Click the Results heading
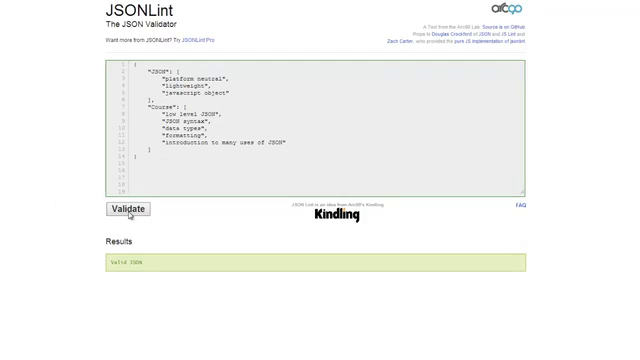Viewport: 640px width, 360px height. 119,241
